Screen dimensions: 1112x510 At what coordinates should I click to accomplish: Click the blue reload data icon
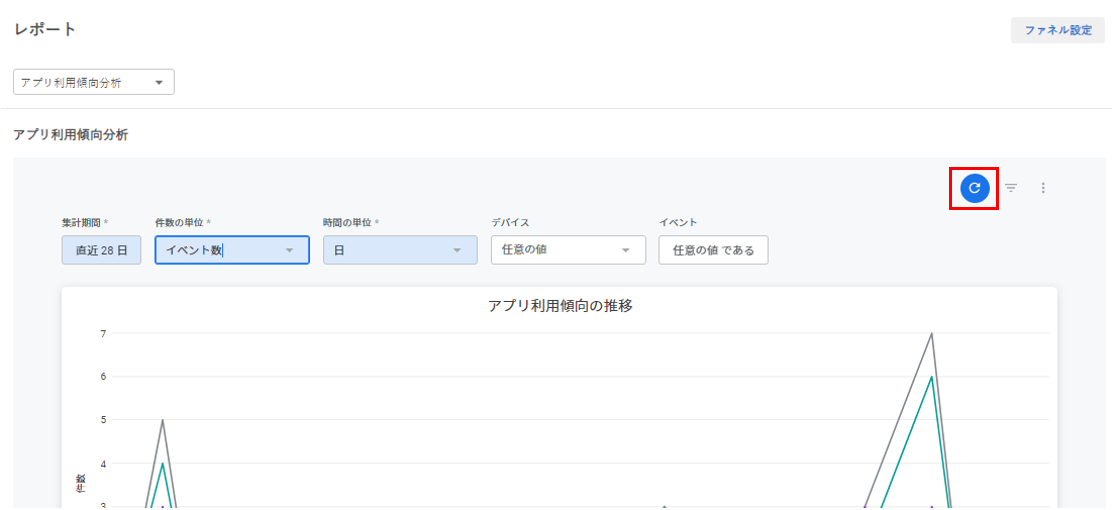click(974, 188)
